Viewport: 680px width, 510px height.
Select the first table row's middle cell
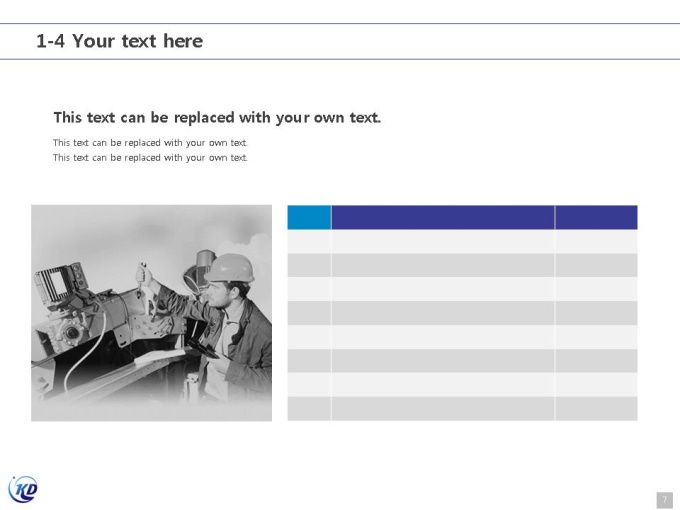point(443,242)
